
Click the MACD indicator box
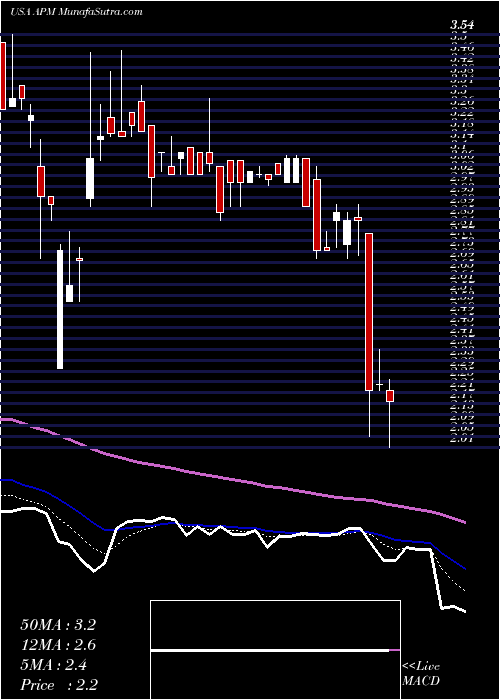pos(275,650)
